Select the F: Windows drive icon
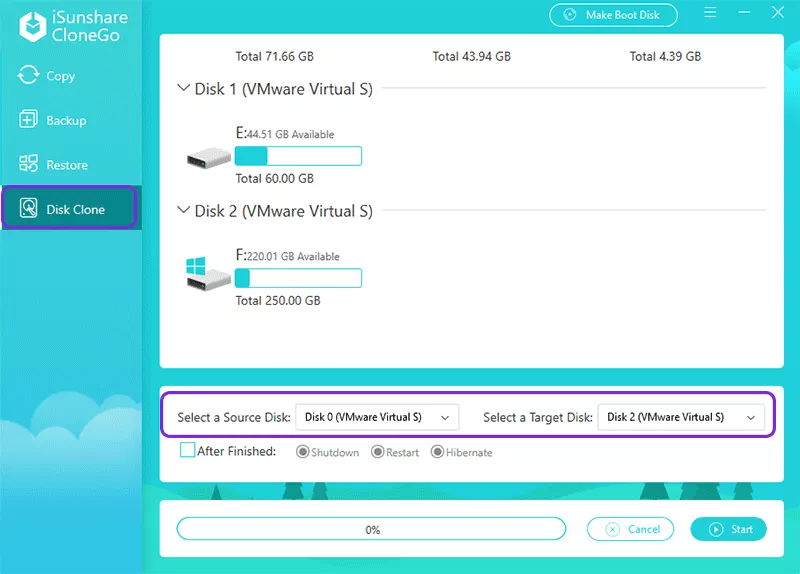 (208, 274)
